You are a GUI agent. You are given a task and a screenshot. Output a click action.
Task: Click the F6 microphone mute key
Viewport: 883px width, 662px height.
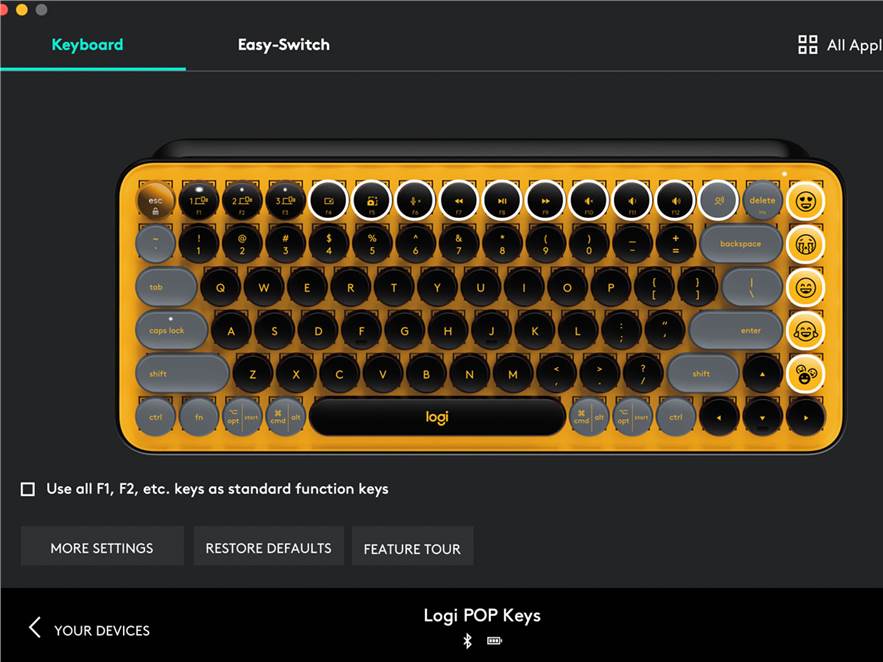pos(415,200)
